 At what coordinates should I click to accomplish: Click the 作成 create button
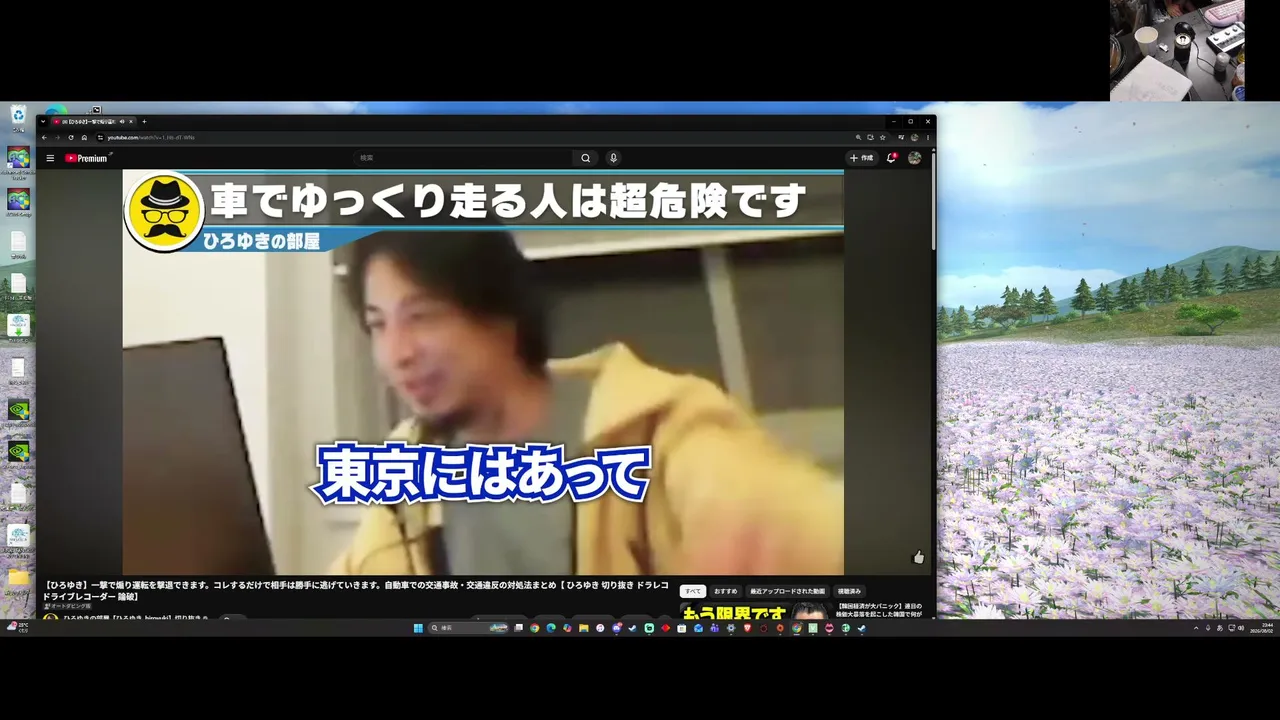pos(861,158)
